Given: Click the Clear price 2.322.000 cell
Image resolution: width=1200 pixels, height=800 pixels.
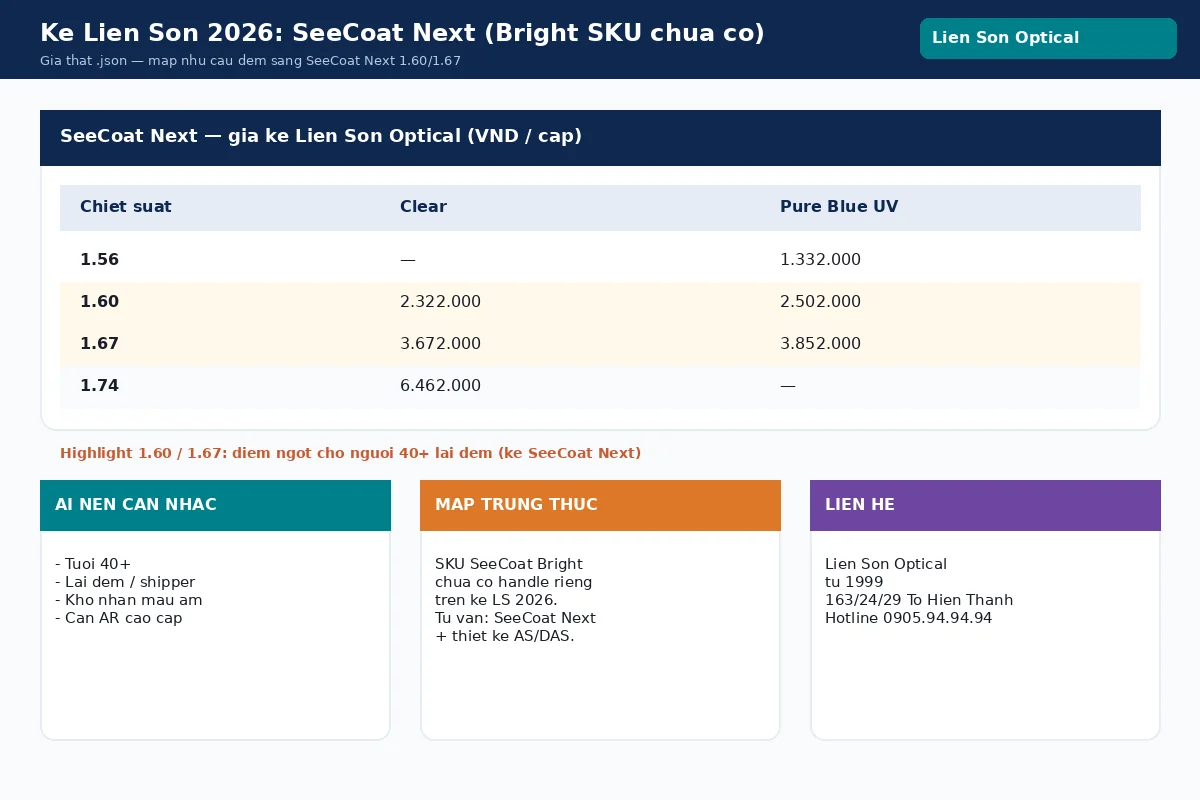Looking at the screenshot, I should (x=440, y=302).
